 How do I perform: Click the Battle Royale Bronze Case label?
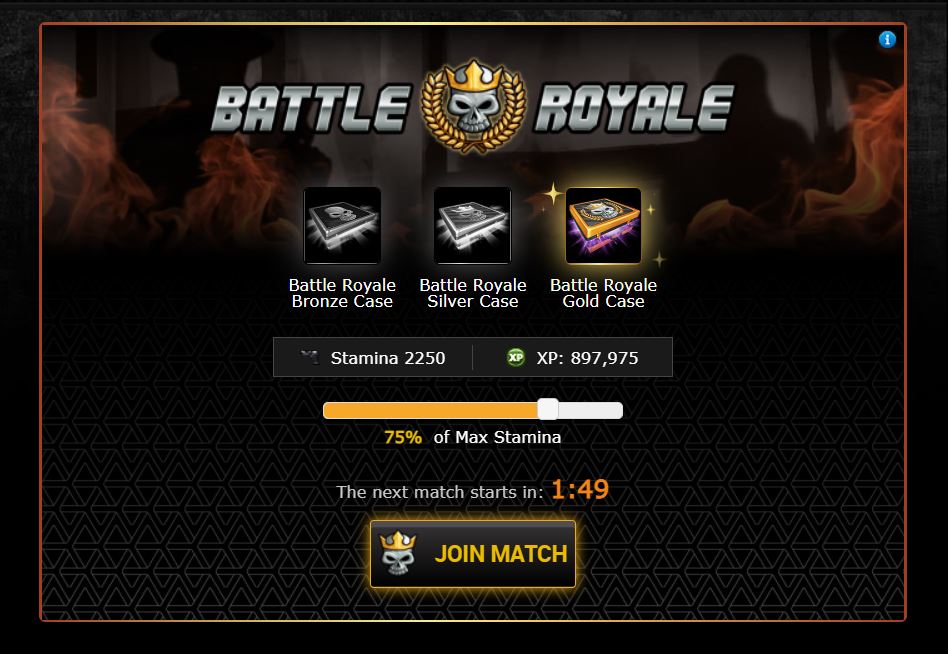coord(342,293)
